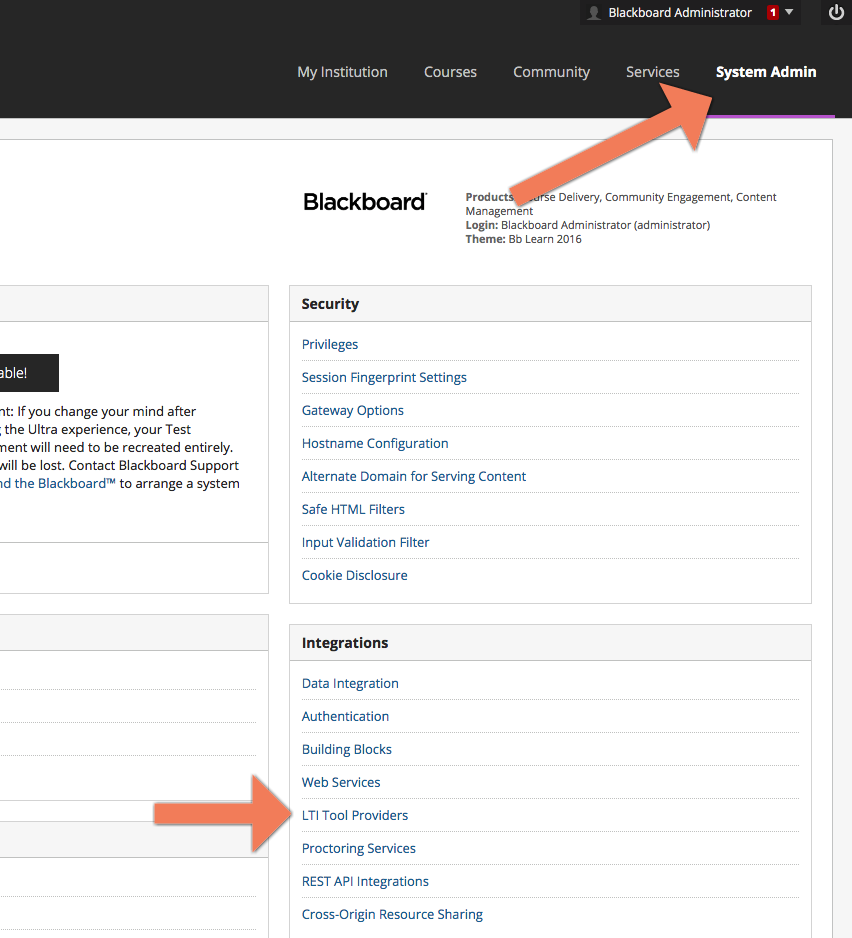The image size is (852, 938).
Task: Open Cookie Disclosure settings
Action: (354, 575)
